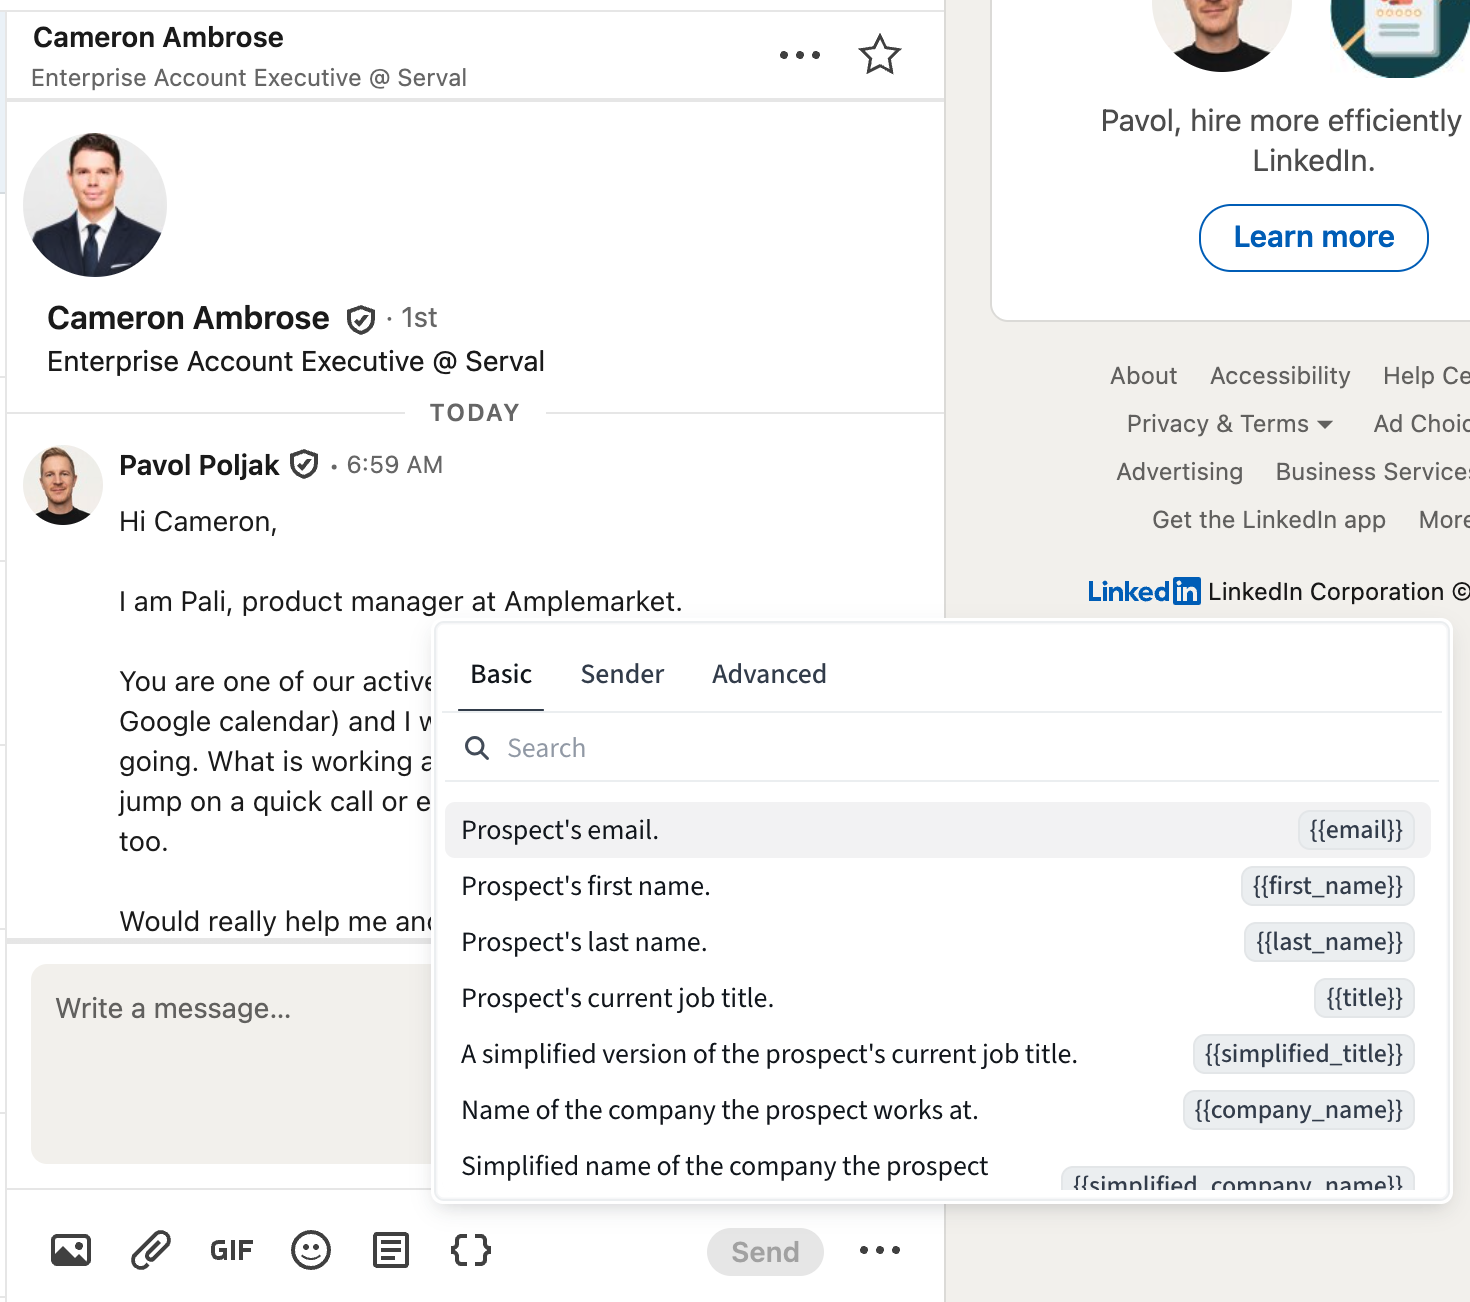
Task: Click the LinkedIn logo in footer
Action: click(1144, 592)
